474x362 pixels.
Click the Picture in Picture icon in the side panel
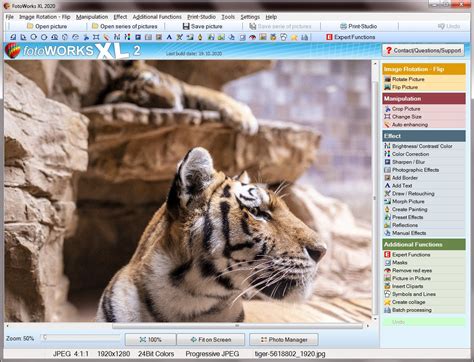[x=387, y=278]
